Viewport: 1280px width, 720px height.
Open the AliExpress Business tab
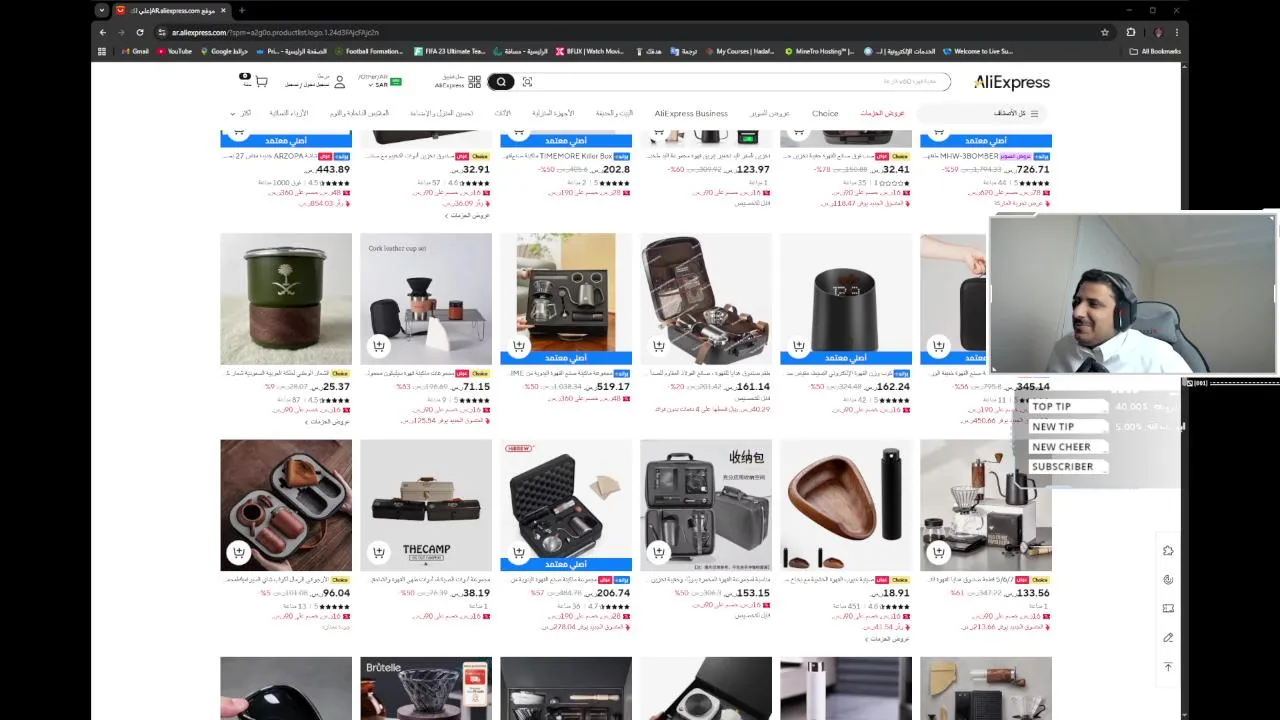point(691,113)
